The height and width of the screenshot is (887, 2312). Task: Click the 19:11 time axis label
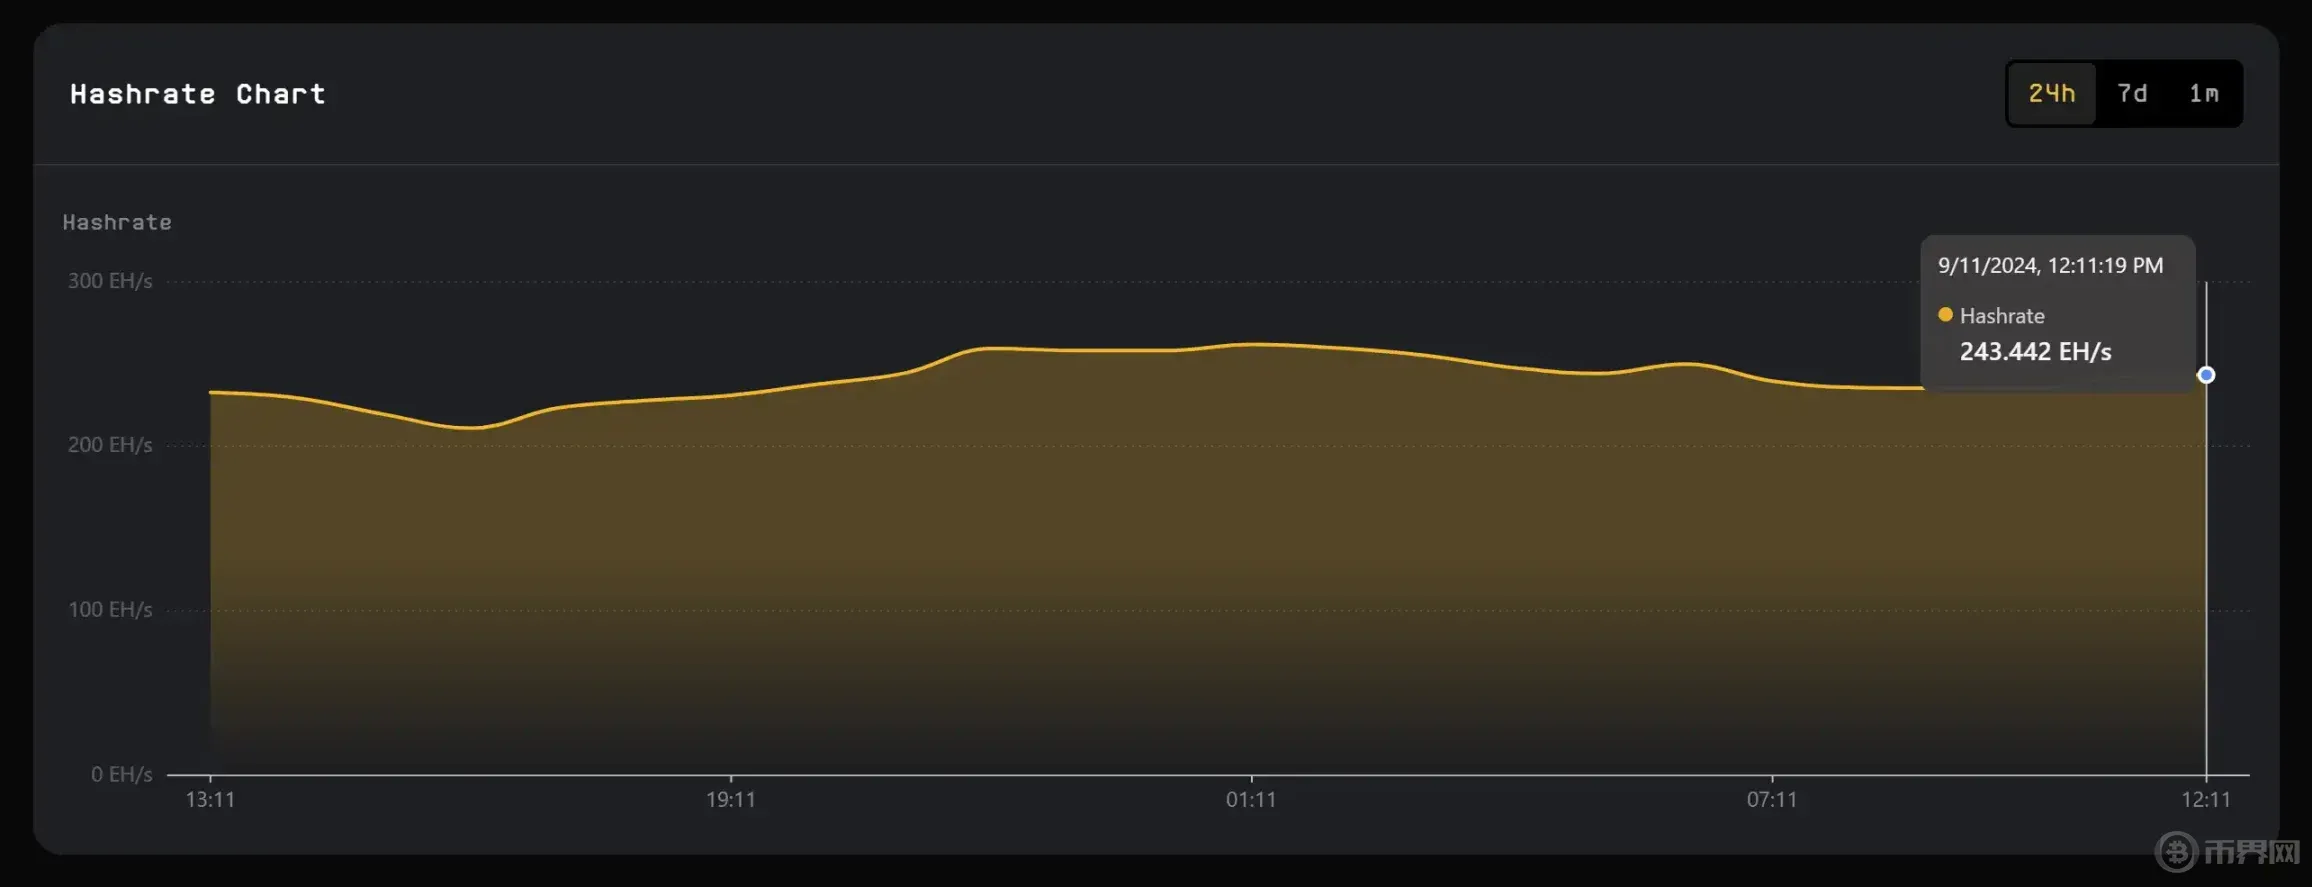(731, 800)
